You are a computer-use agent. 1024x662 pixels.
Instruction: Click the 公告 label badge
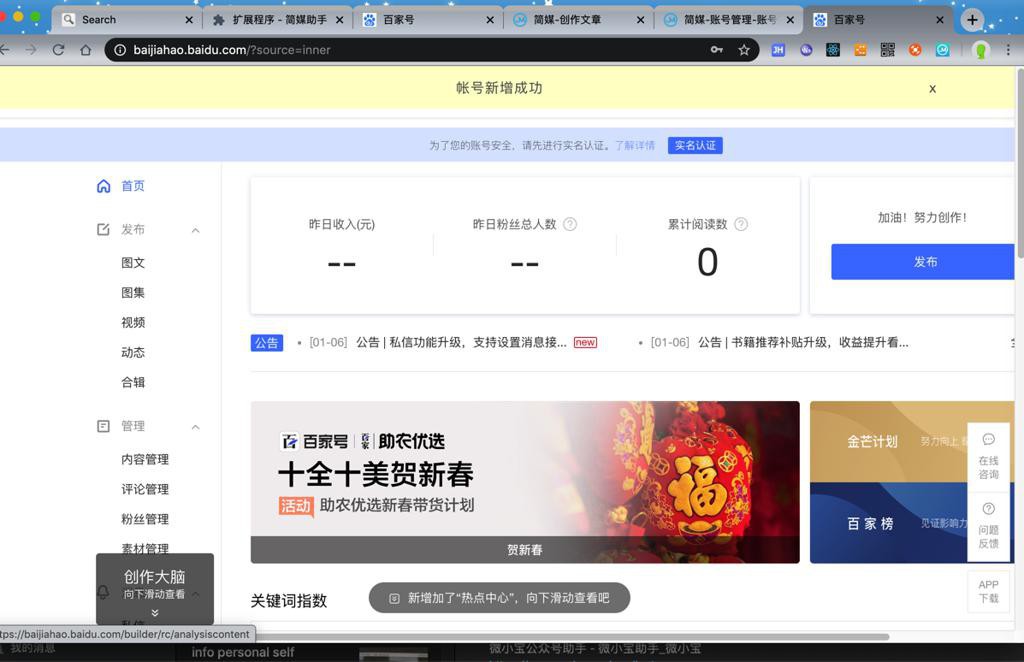266,343
